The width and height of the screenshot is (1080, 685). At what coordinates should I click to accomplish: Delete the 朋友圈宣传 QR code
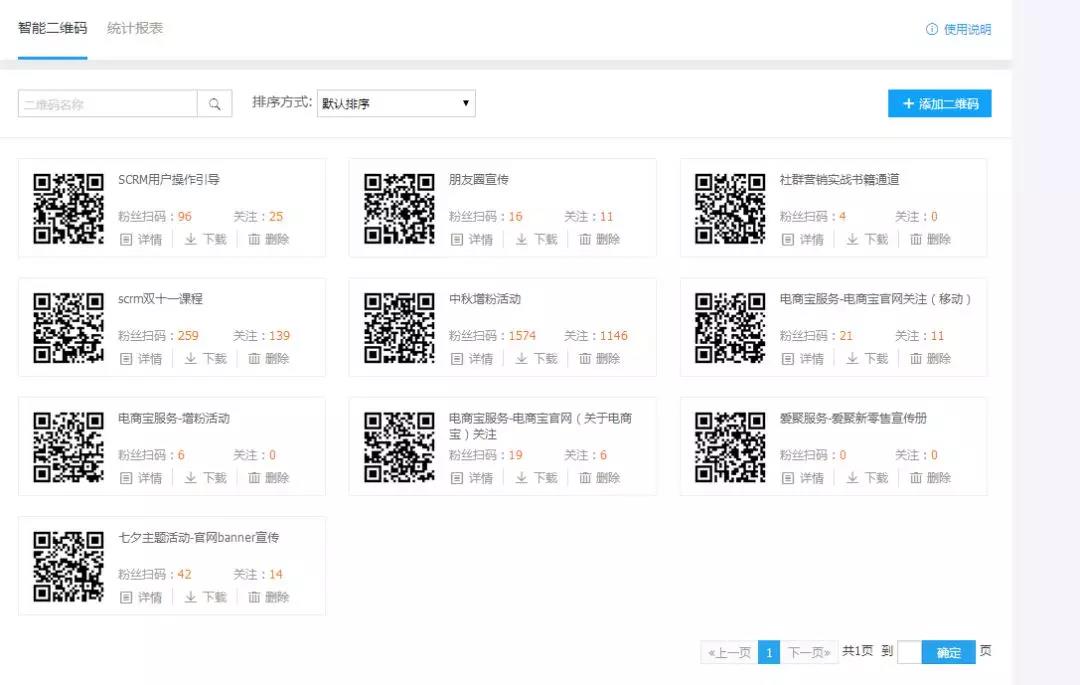pos(599,239)
